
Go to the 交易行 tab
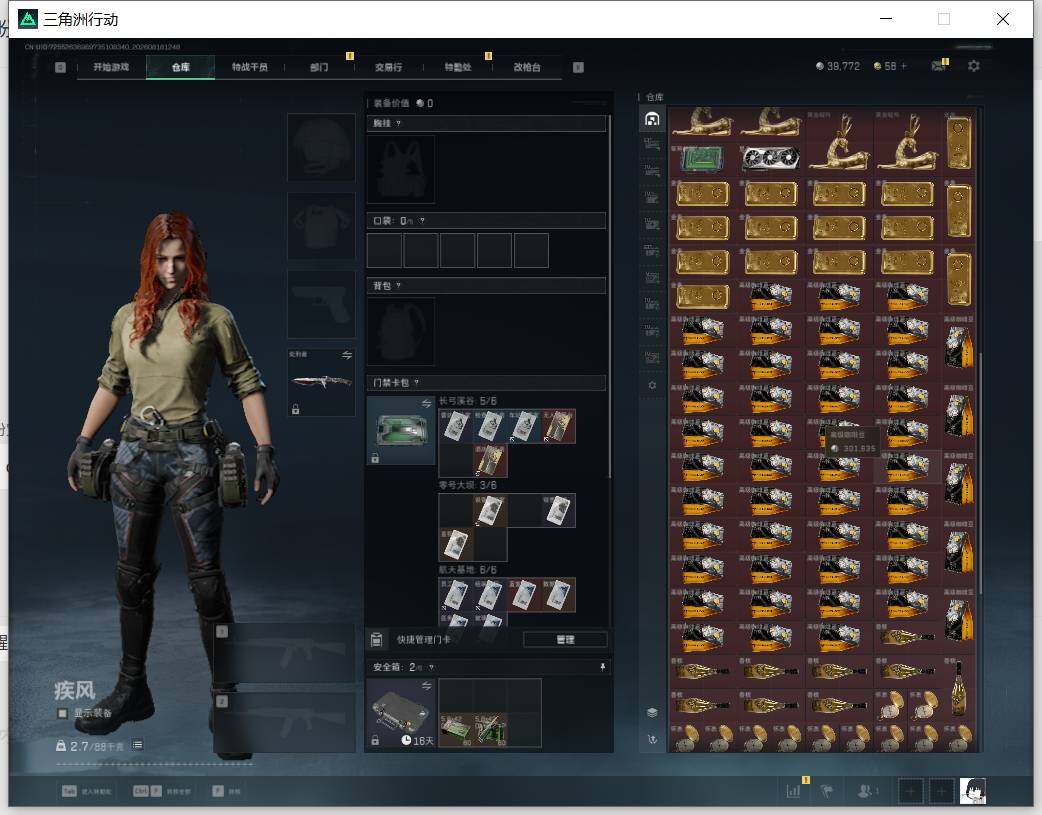tap(388, 67)
